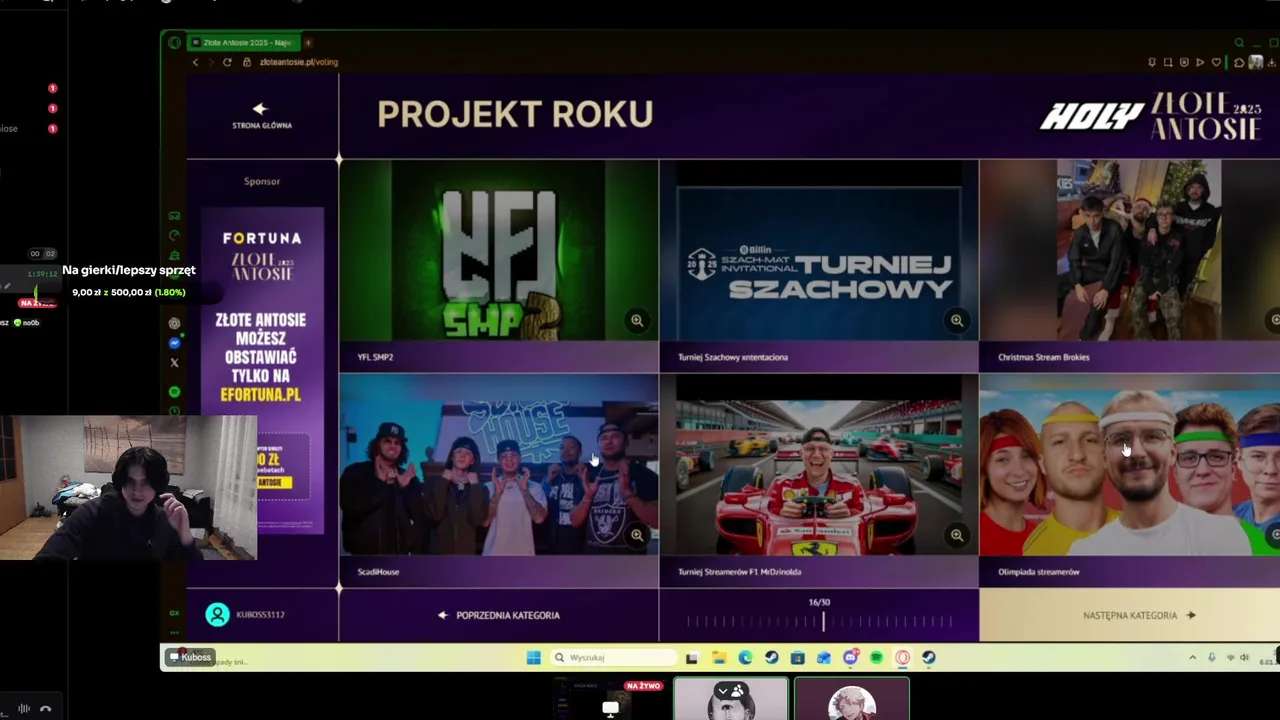This screenshot has width=1280, height=720.
Task: Go to Następna Kategoria
Action: (1129, 615)
